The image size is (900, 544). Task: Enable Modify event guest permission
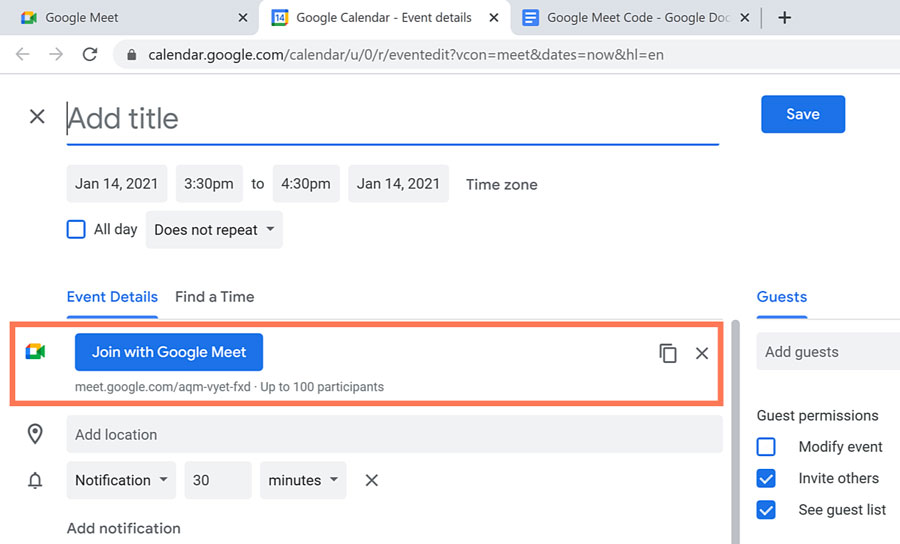(766, 446)
